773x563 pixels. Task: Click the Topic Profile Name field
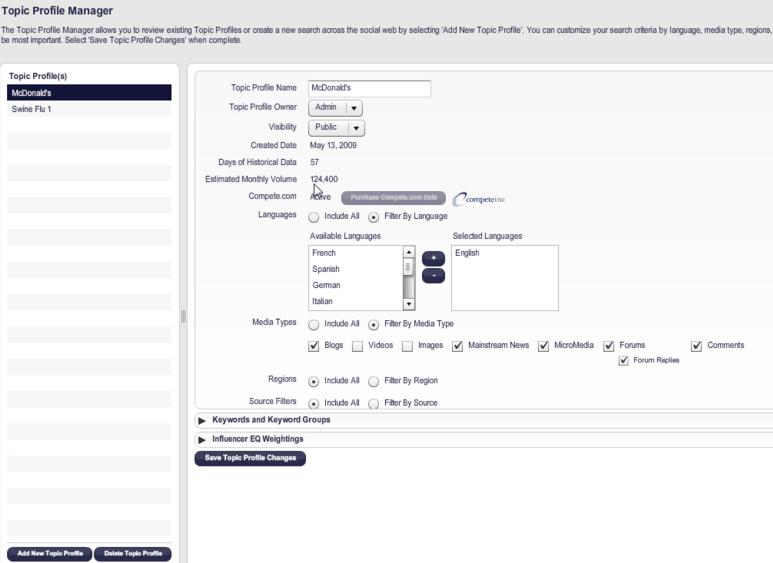point(370,88)
